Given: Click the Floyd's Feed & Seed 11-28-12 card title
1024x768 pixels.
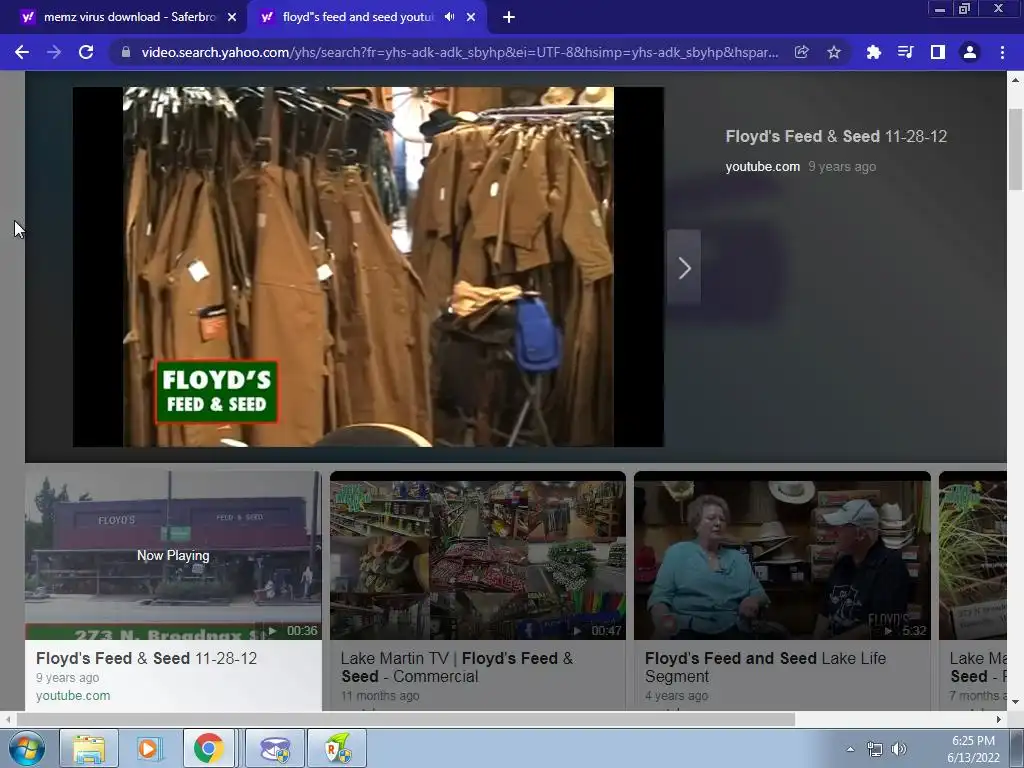Looking at the screenshot, I should tap(146, 658).
